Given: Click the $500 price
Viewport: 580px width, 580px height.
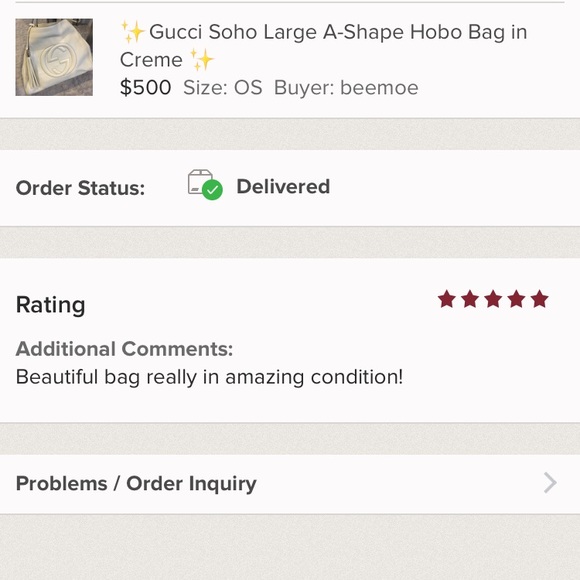Looking at the screenshot, I should click(145, 88).
